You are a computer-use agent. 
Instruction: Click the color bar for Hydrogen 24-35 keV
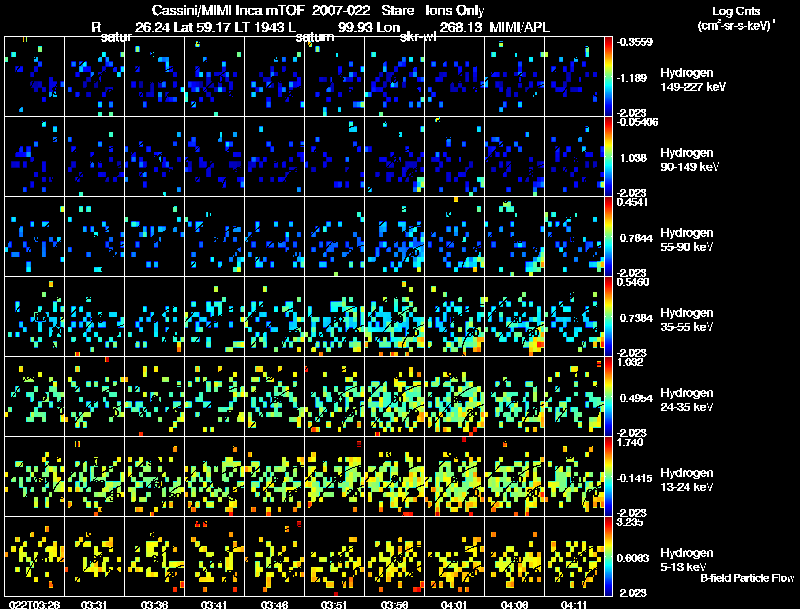click(609, 397)
